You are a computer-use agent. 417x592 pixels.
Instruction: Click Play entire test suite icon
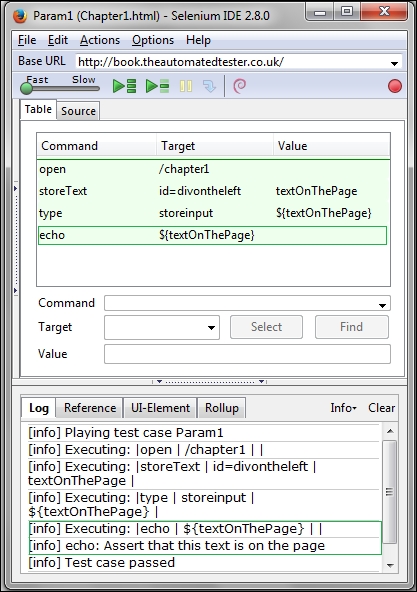[x=125, y=86]
